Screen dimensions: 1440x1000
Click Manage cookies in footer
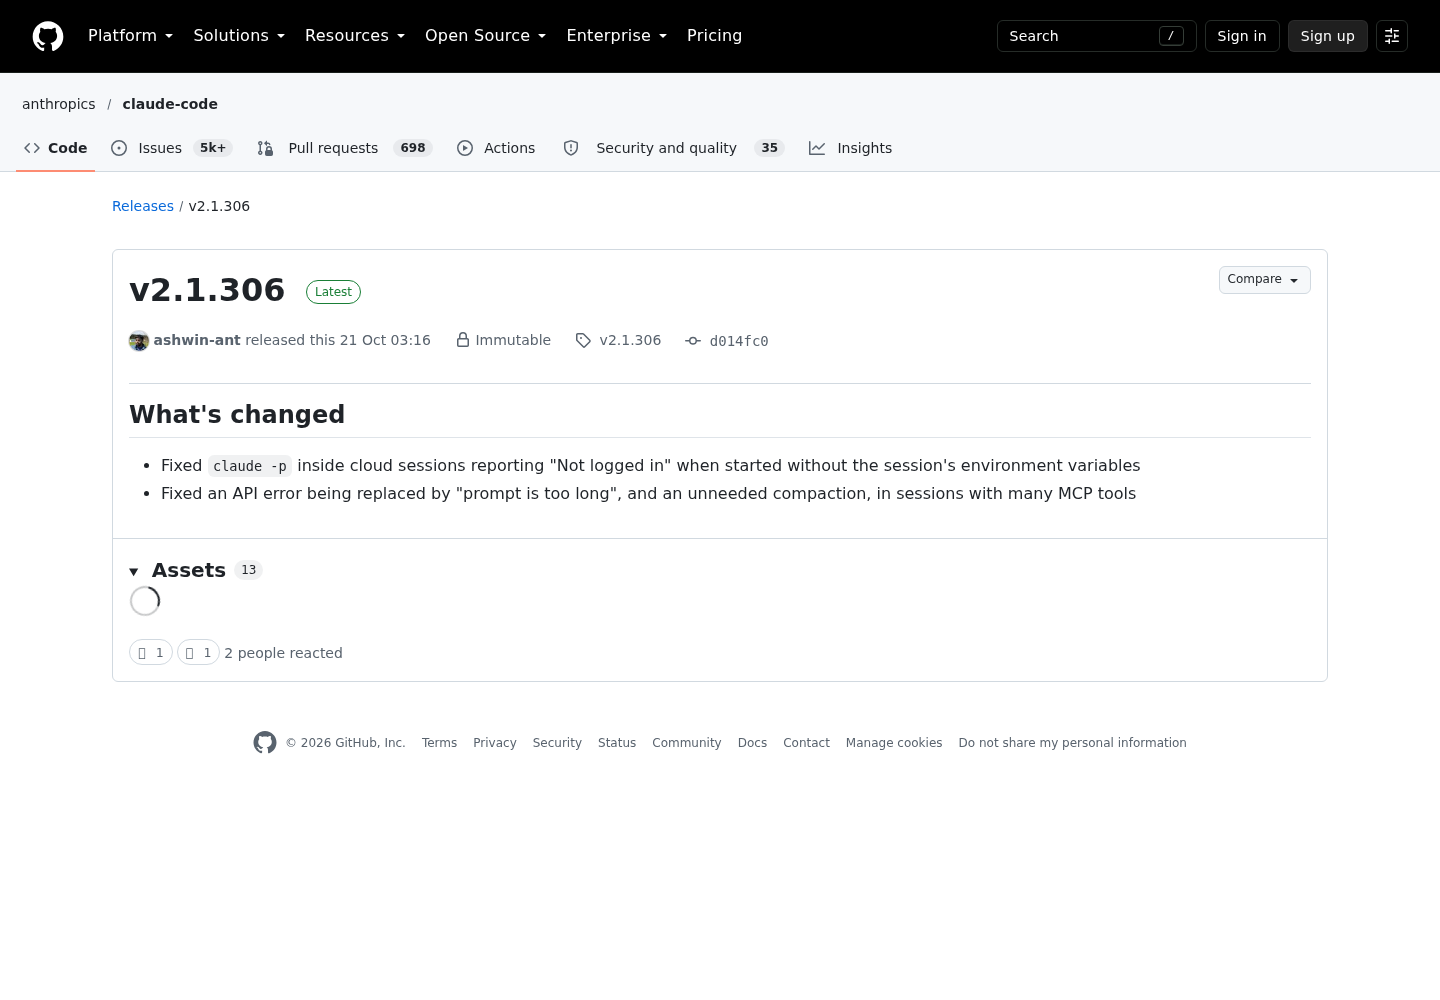894,743
